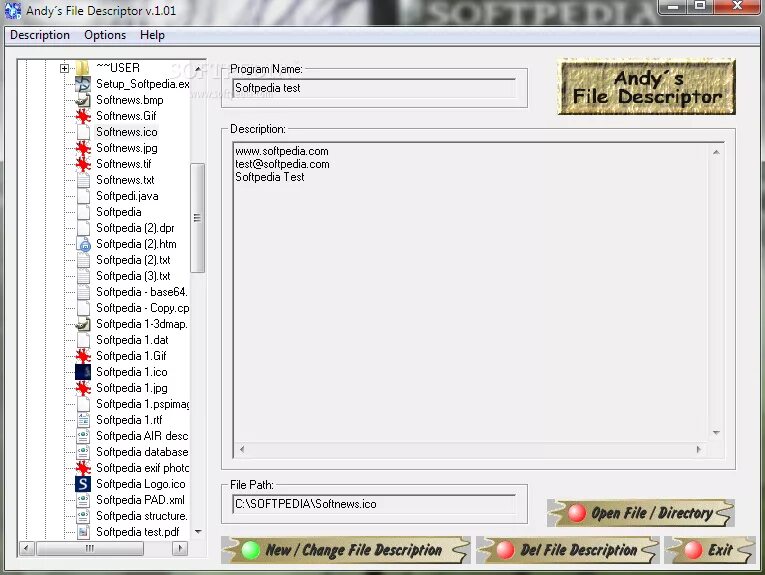The image size is (765, 575).
Task: Open the Description menu
Action: click(40, 35)
